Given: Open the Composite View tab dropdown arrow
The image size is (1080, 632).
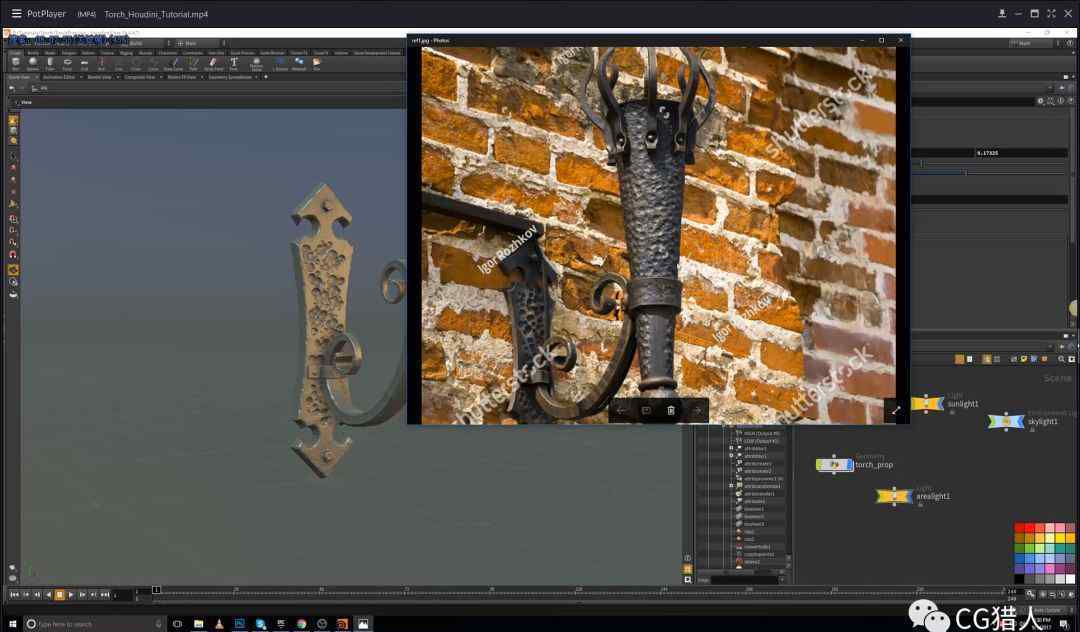Looking at the screenshot, I should pyautogui.click(x=160, y=77).
